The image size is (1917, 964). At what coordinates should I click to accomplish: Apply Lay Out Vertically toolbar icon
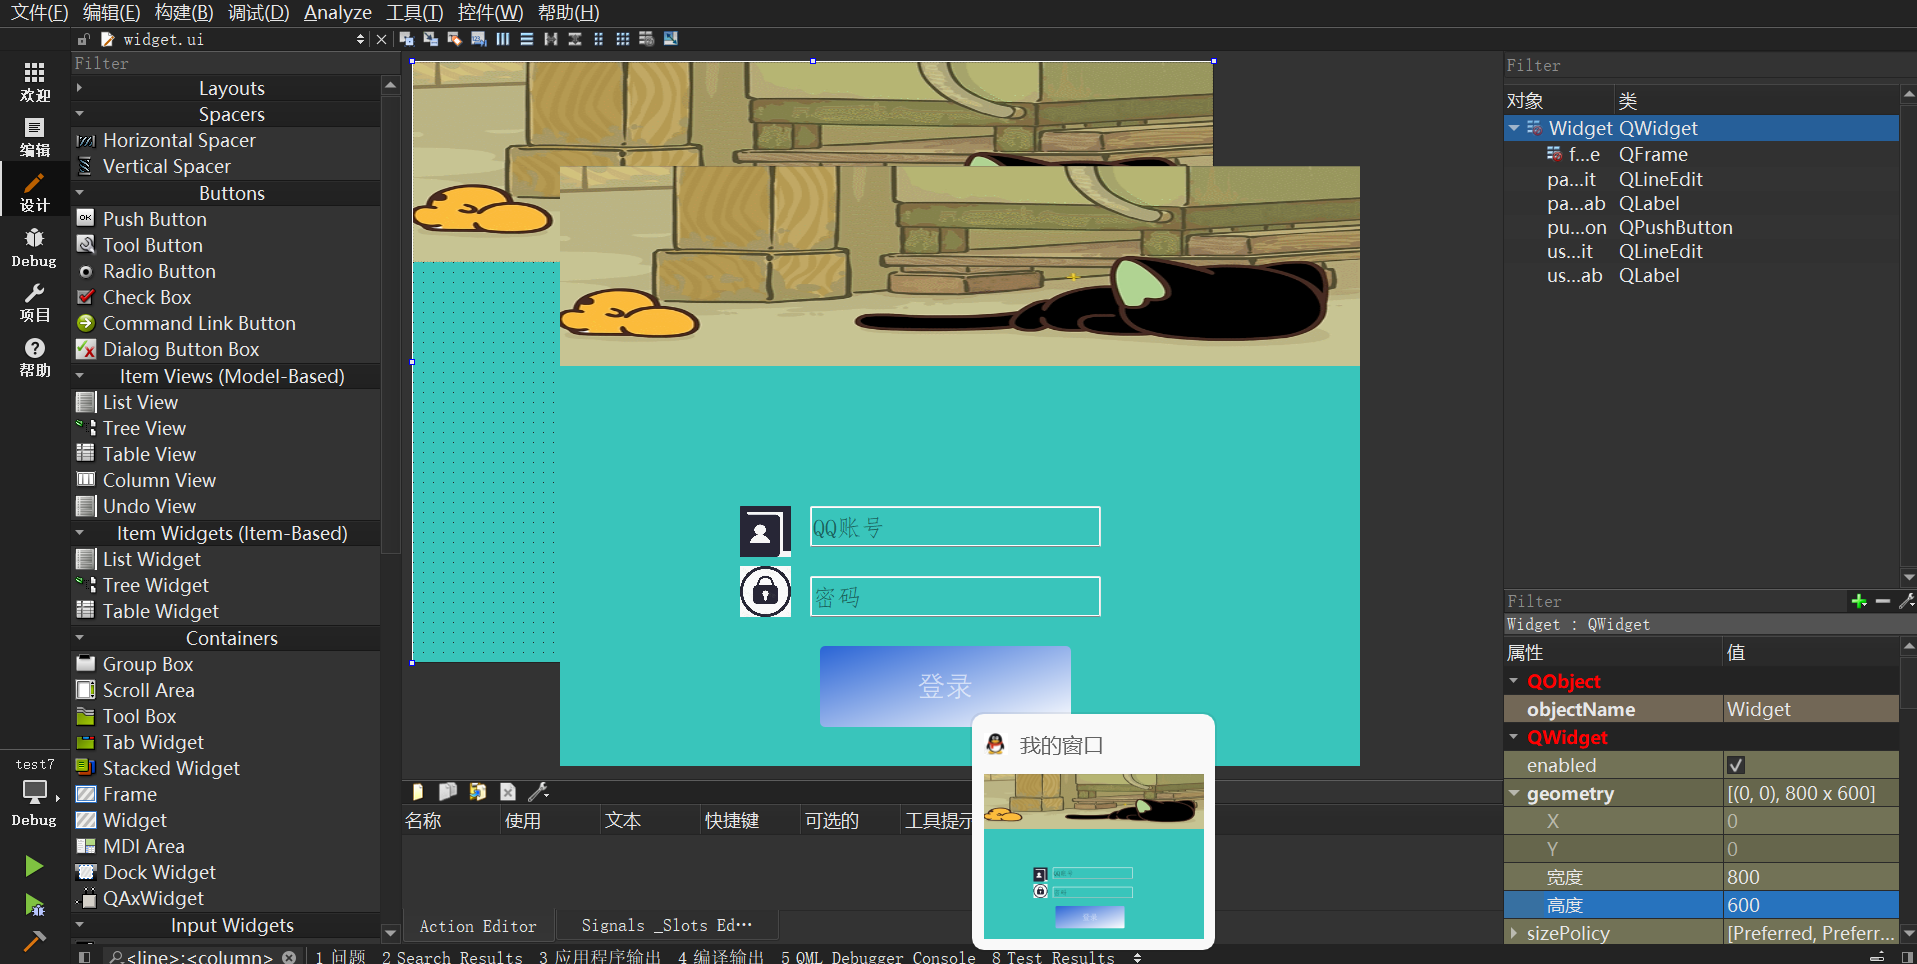(527, 39)
